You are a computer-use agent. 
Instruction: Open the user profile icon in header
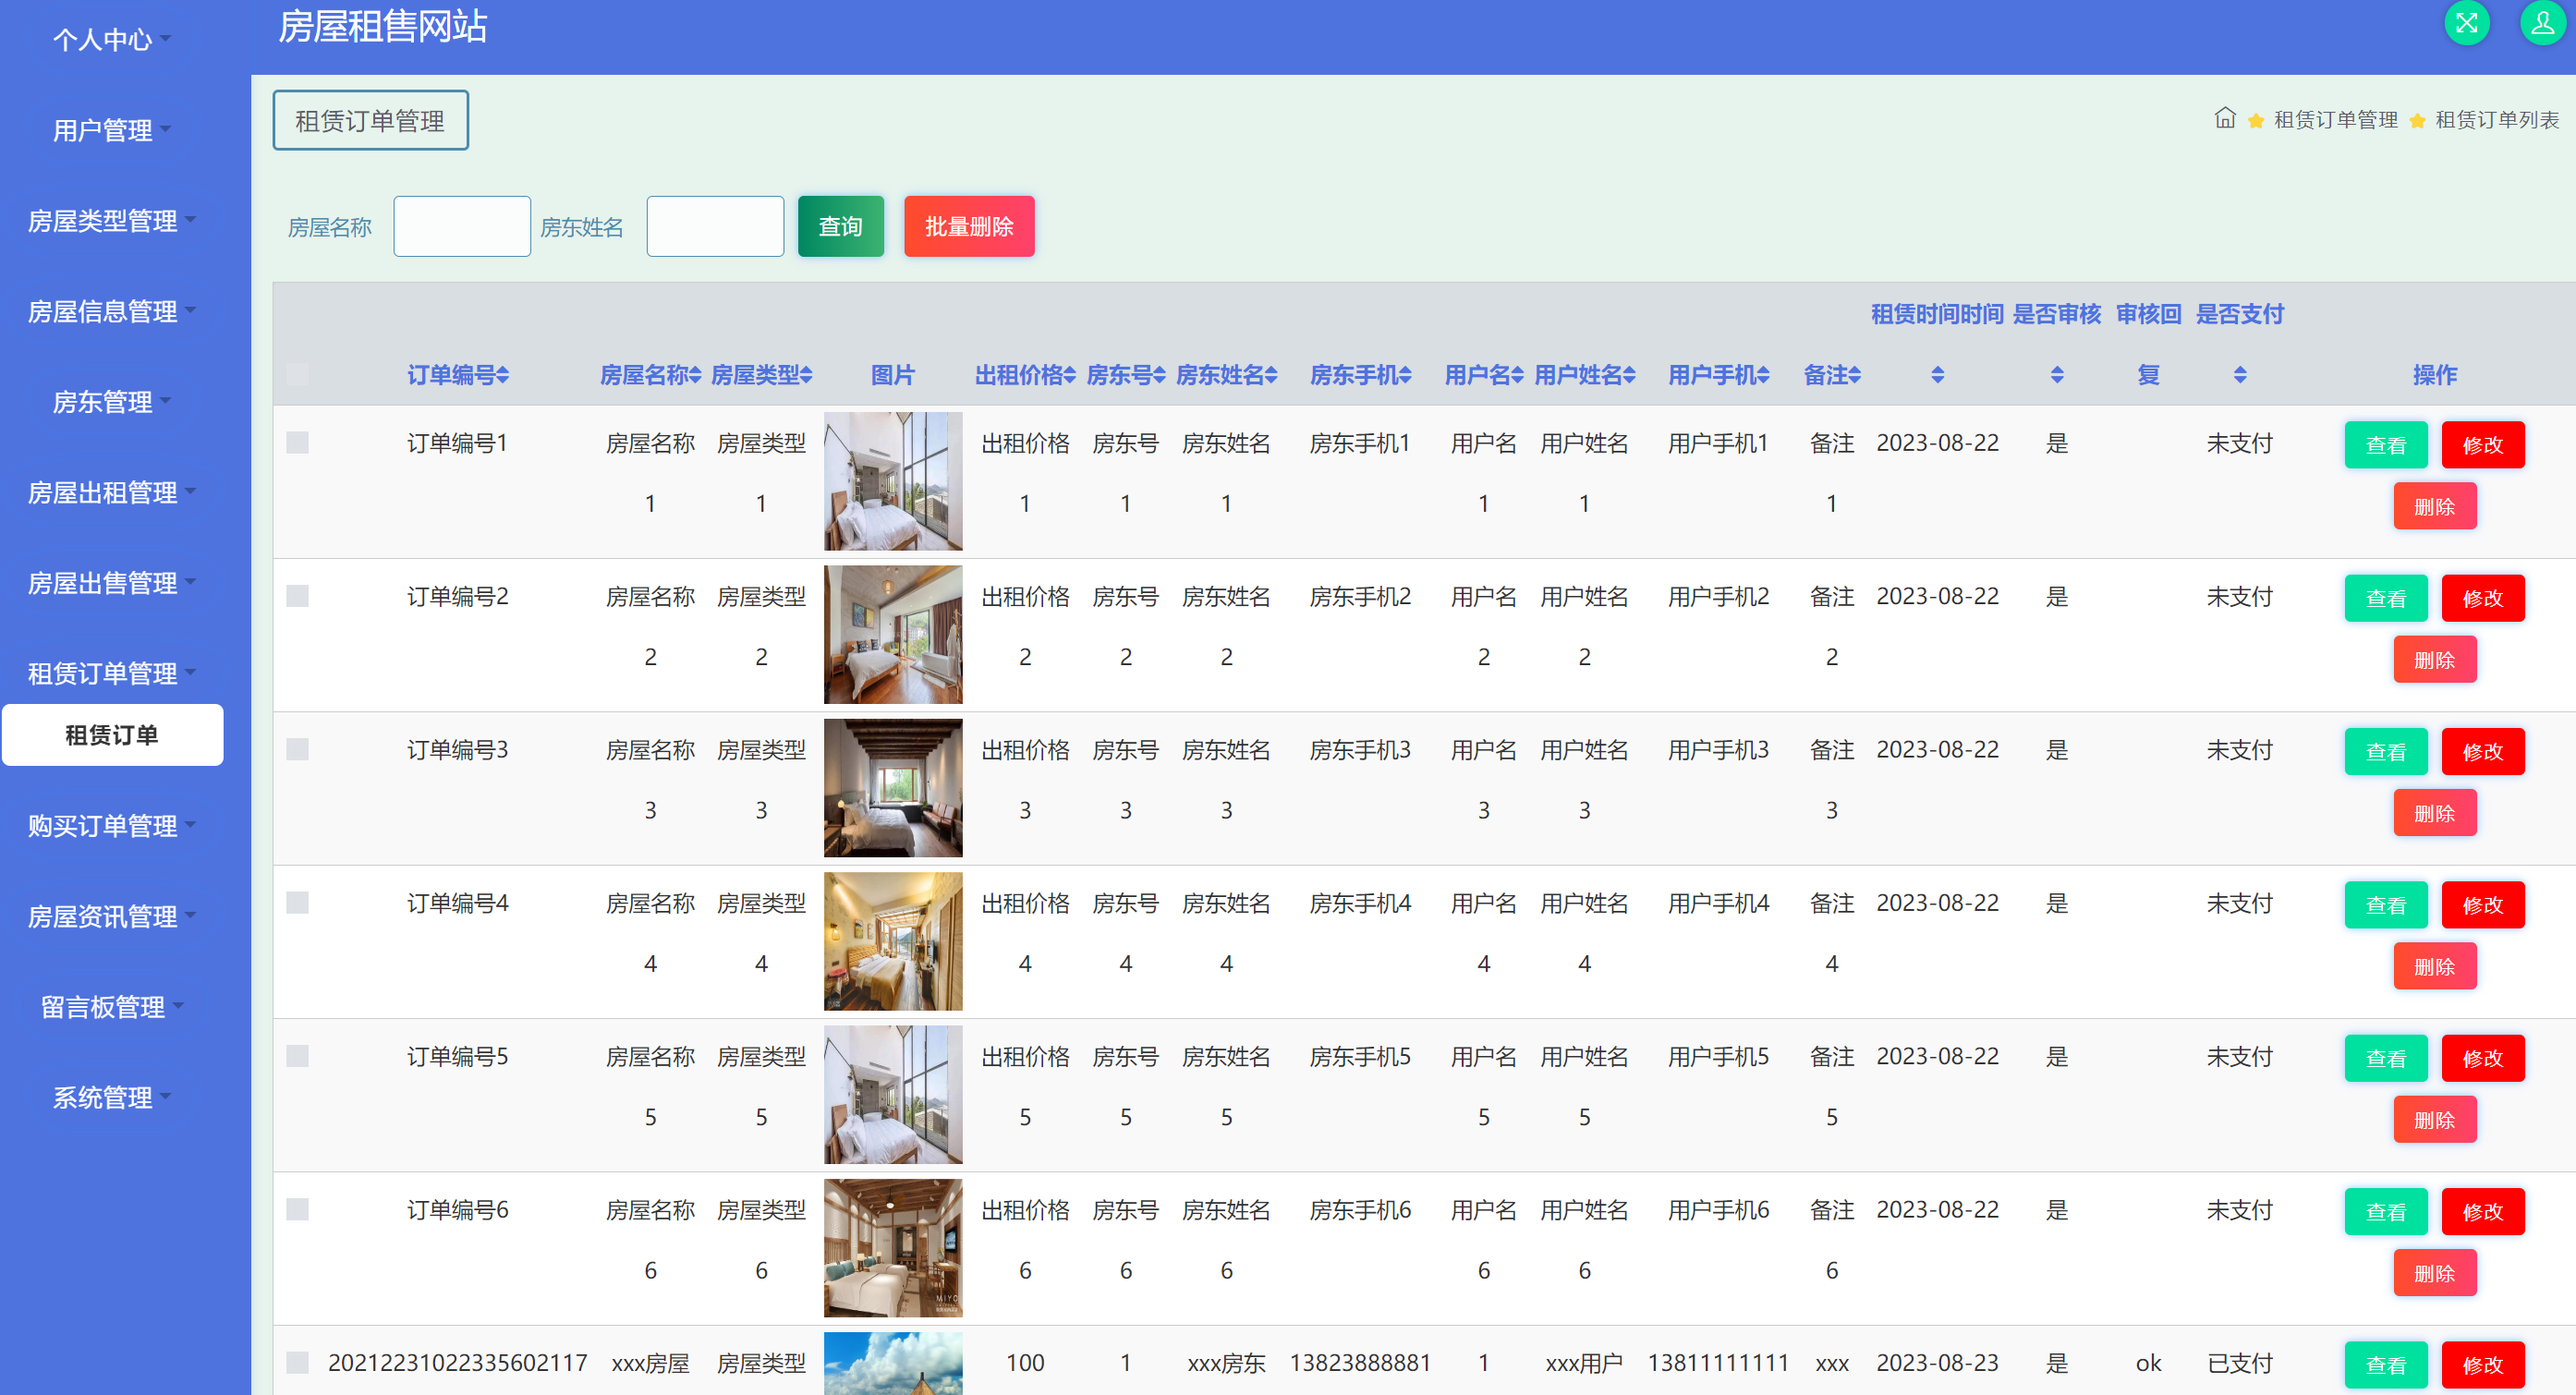click(2542, 23)
